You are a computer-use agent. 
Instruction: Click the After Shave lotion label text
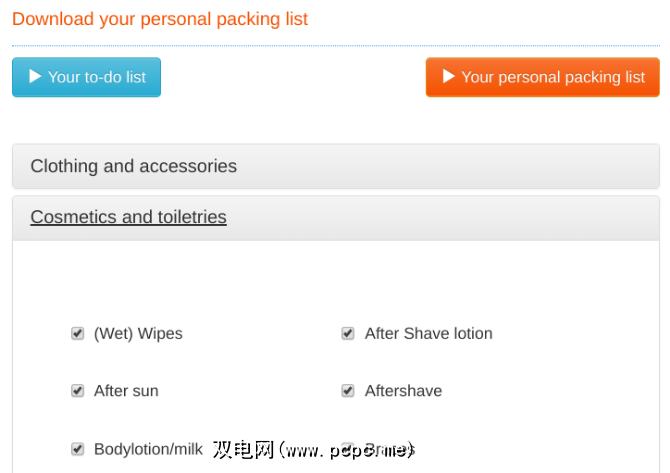pos(428,334)
